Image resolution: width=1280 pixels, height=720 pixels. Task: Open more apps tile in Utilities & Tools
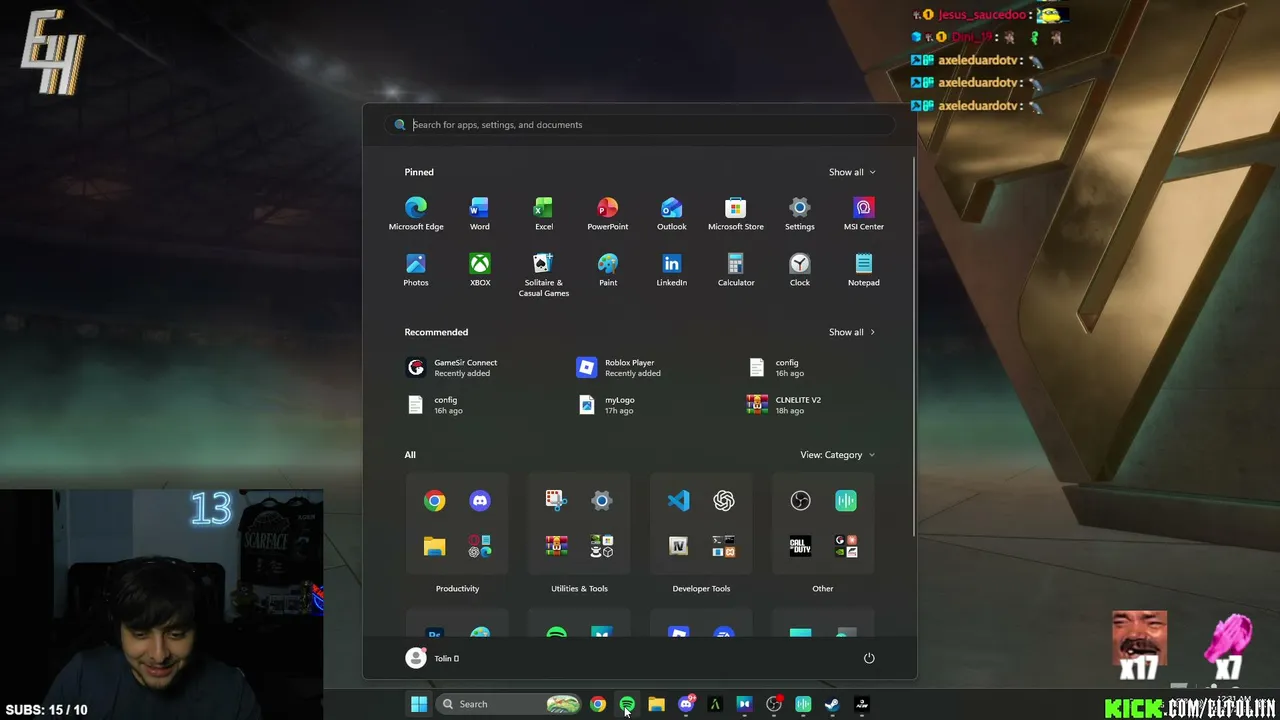(x=601, y=546)
